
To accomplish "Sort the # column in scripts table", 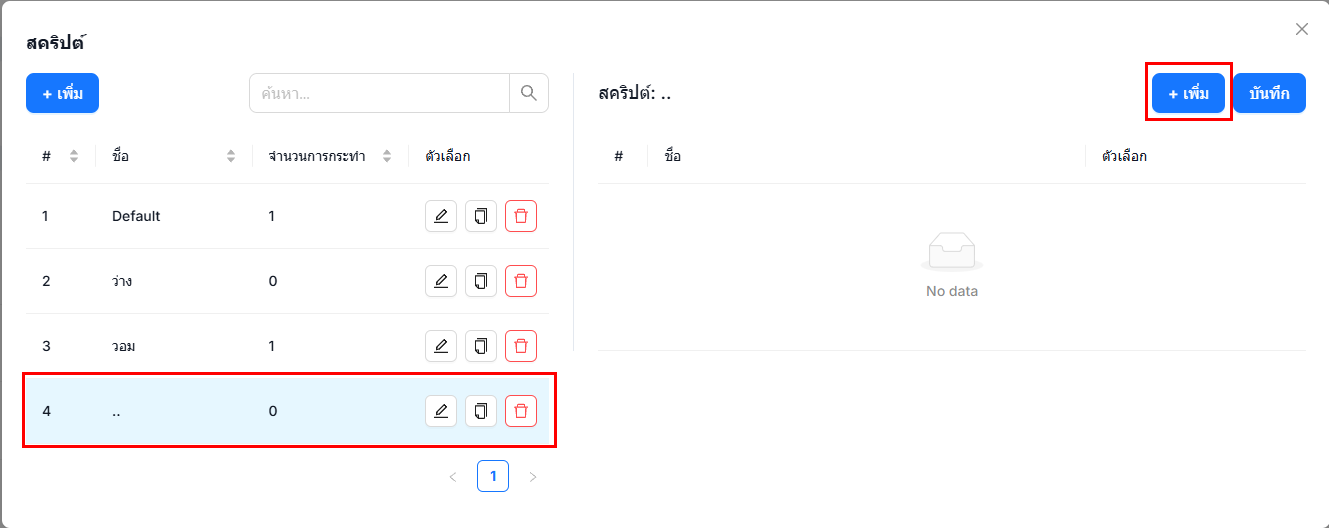I will [74, 156].
